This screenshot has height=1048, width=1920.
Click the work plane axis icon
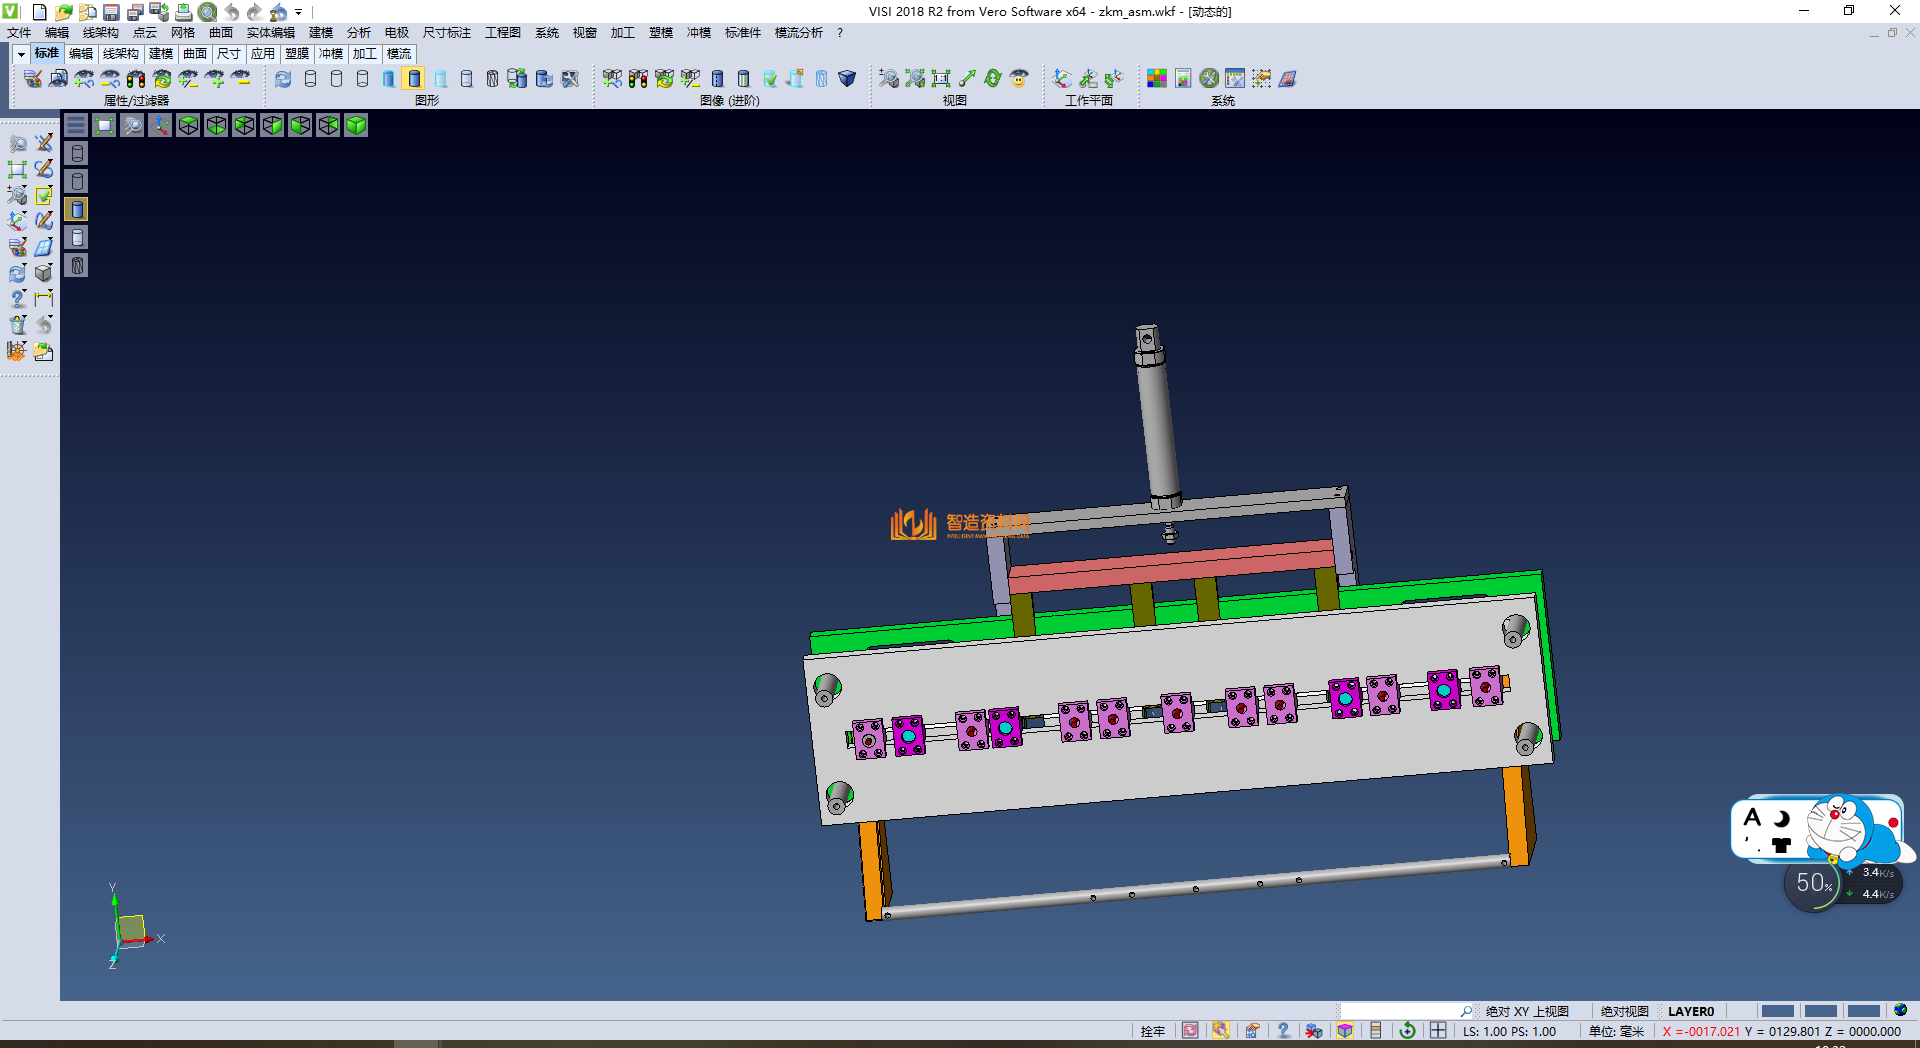(x=1062, y=79)
